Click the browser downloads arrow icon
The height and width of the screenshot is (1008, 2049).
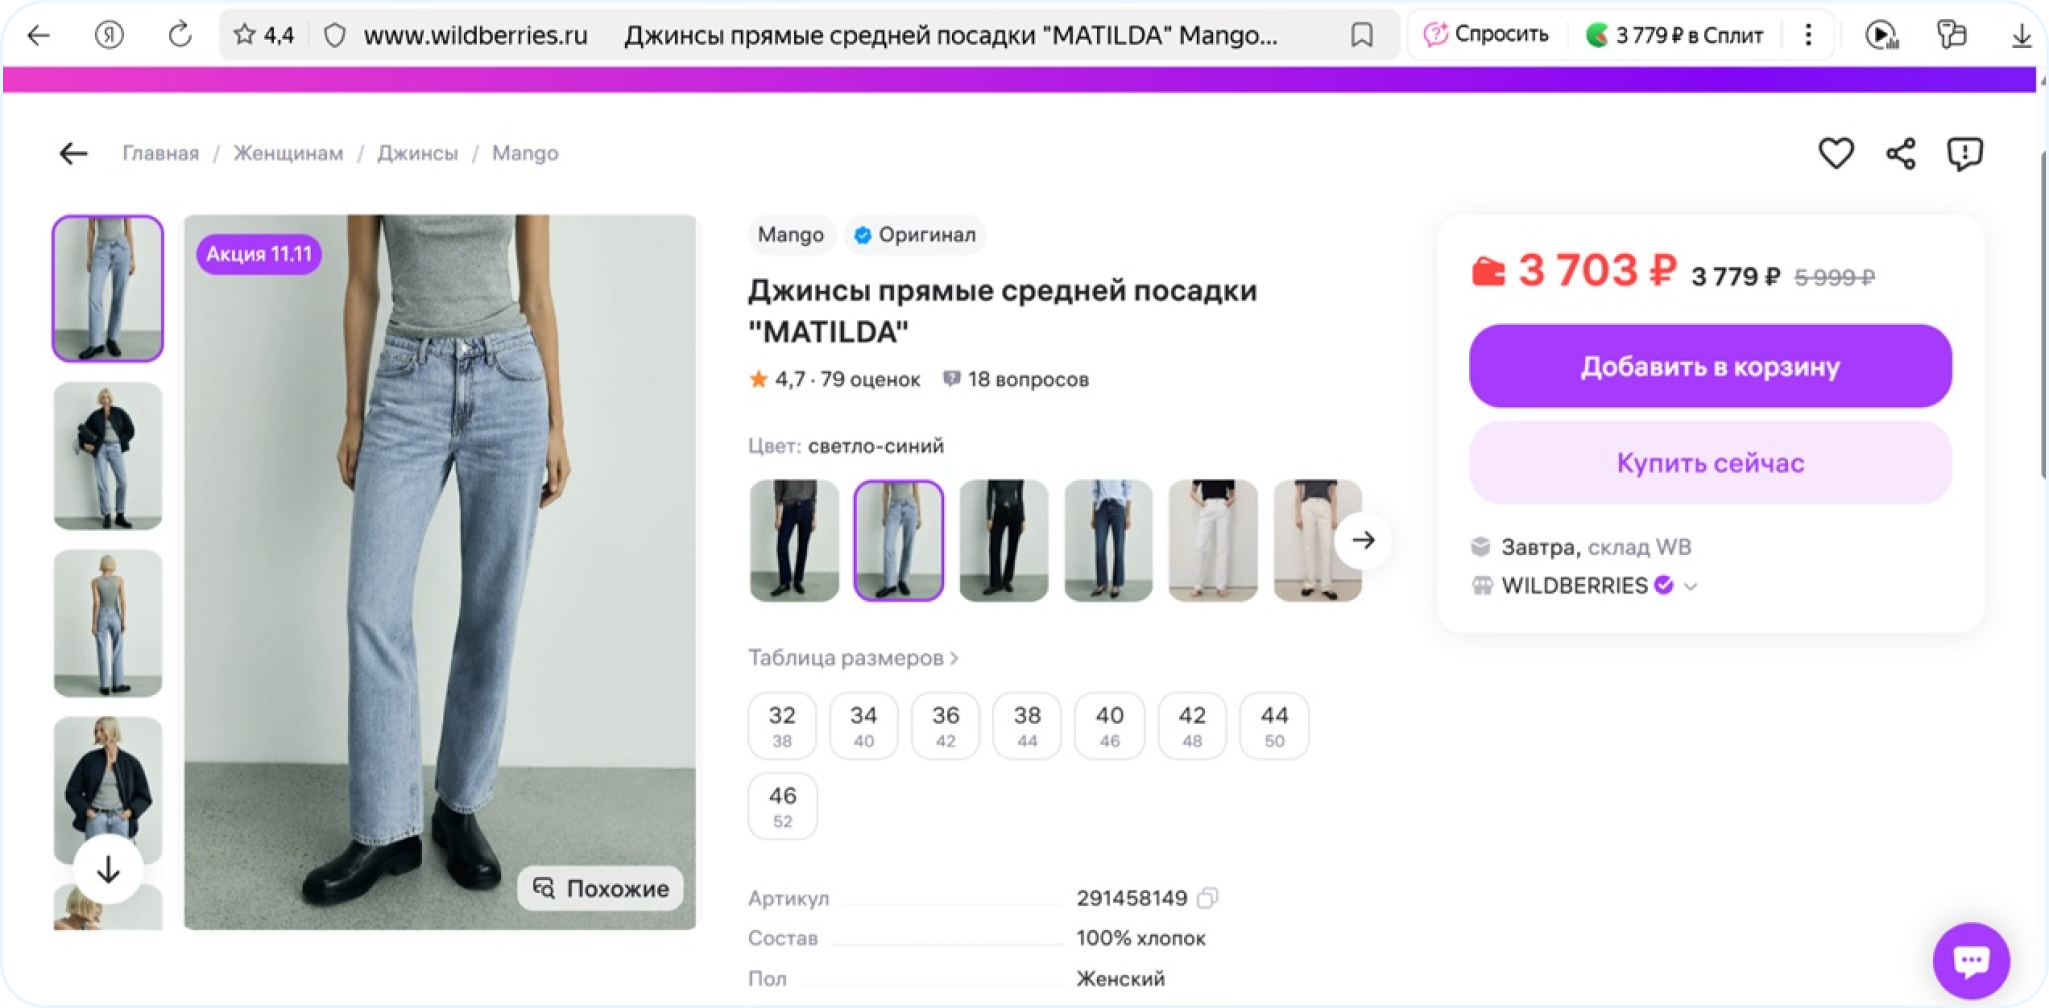(2021, 35)
